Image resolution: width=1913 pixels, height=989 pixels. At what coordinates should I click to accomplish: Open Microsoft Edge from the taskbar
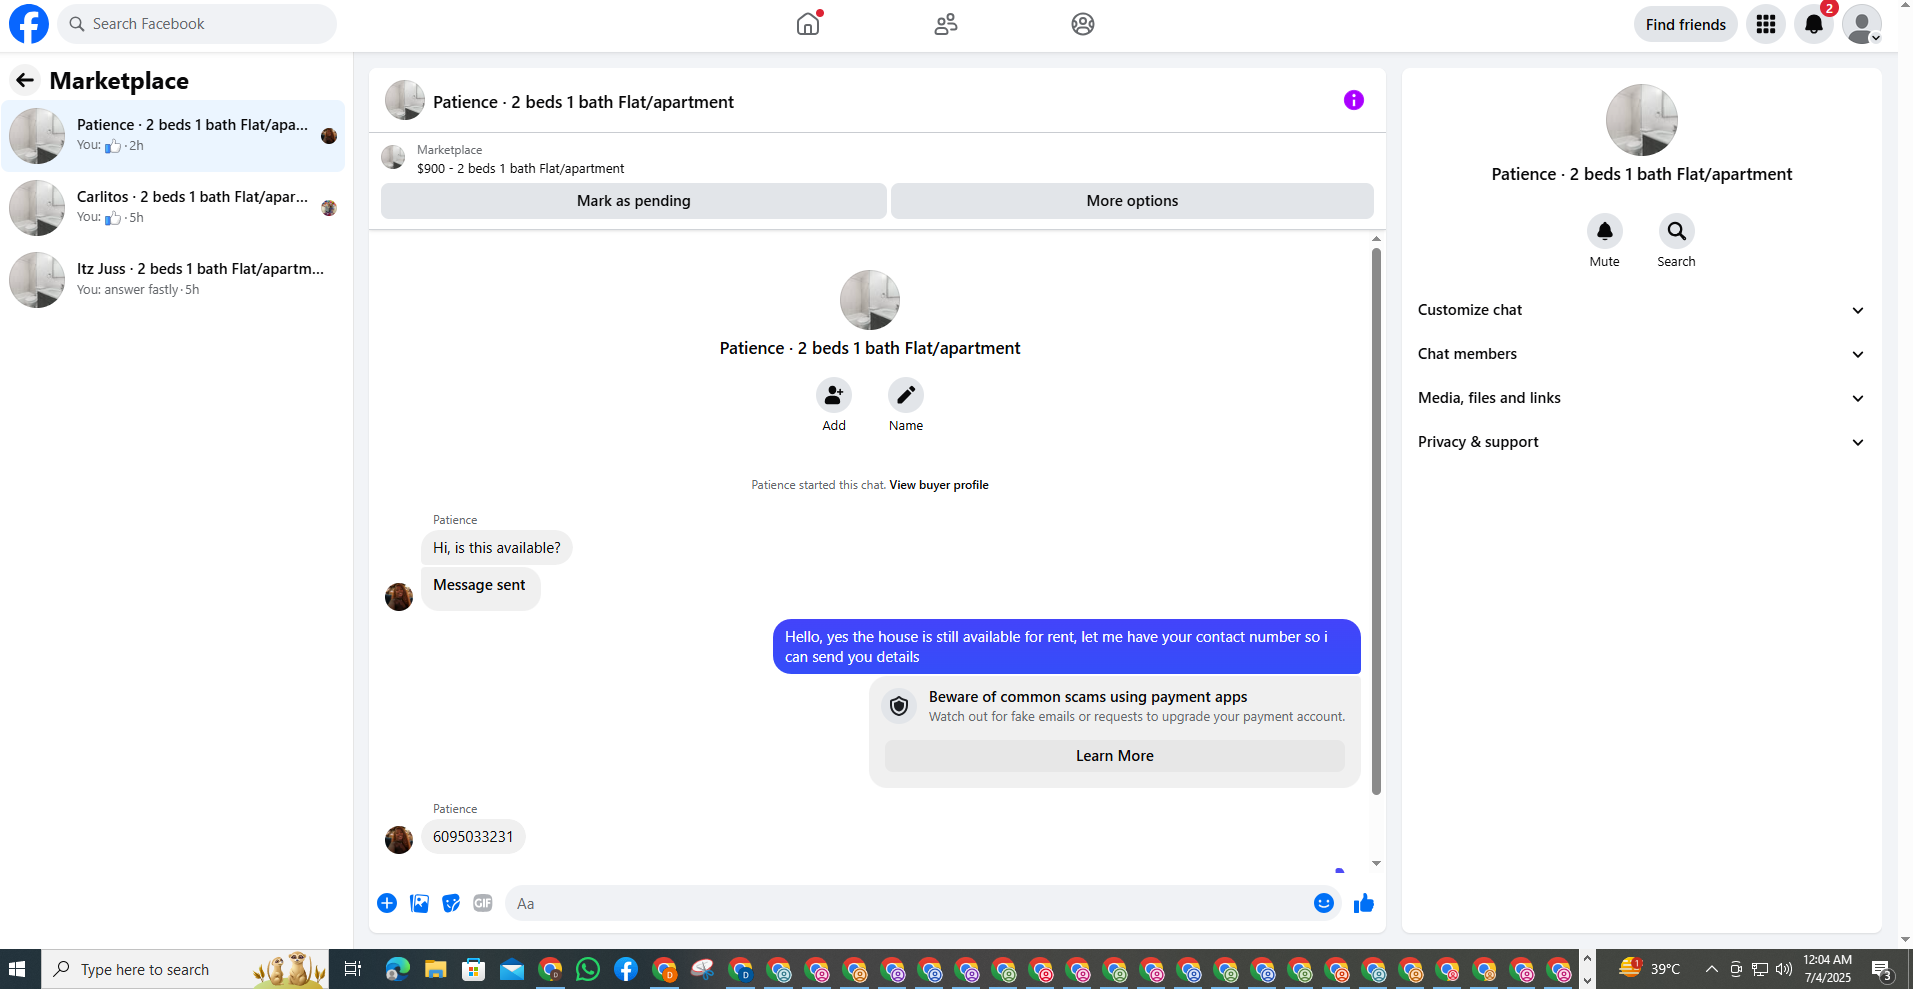tap(398, 969)
